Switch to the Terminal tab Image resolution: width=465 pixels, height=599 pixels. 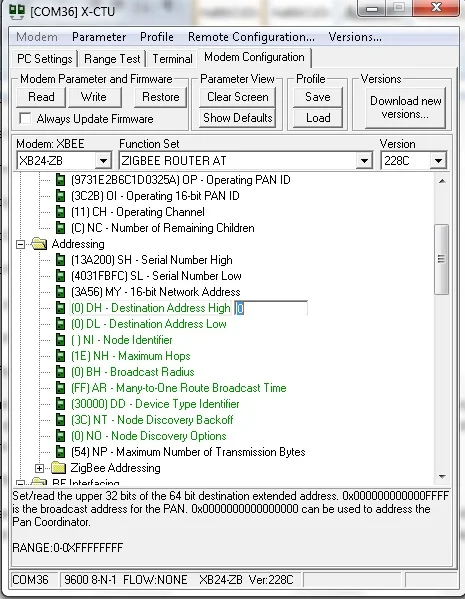(172, 59)
